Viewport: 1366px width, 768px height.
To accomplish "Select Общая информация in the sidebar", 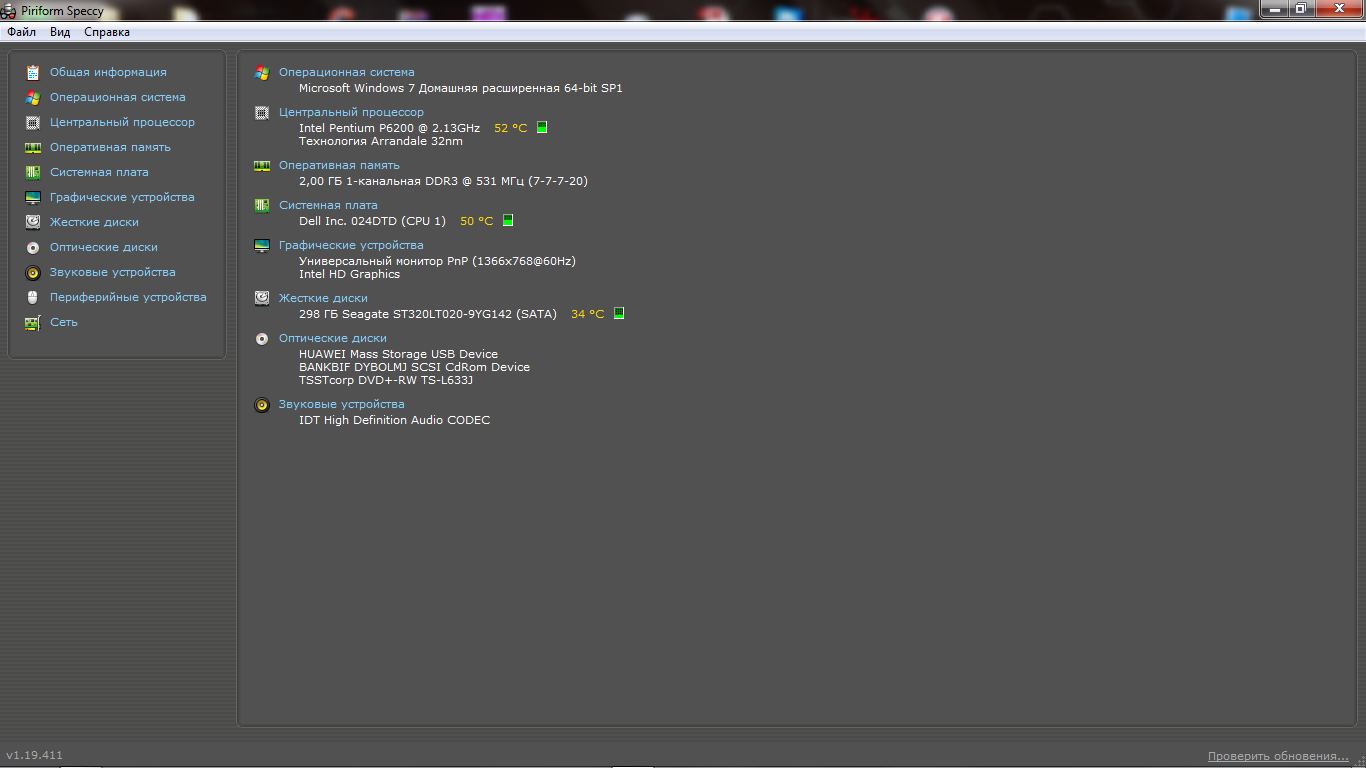I will pos(108,72).
